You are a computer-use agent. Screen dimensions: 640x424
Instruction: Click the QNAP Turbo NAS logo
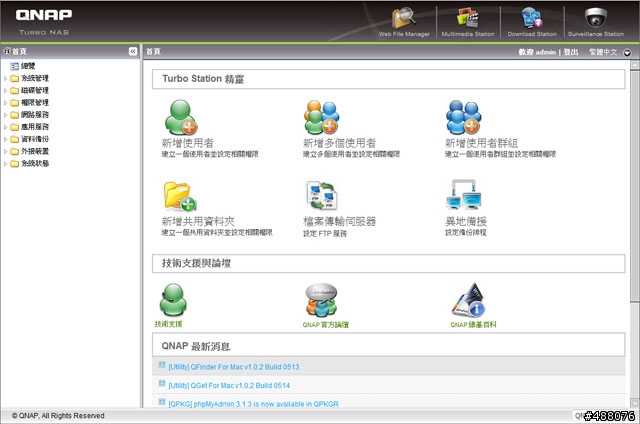pyautogui.click(x=44, y=22)
